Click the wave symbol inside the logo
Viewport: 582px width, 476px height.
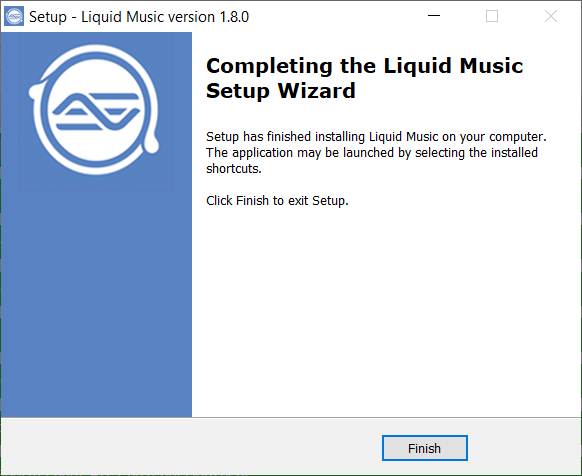[97, 111]
